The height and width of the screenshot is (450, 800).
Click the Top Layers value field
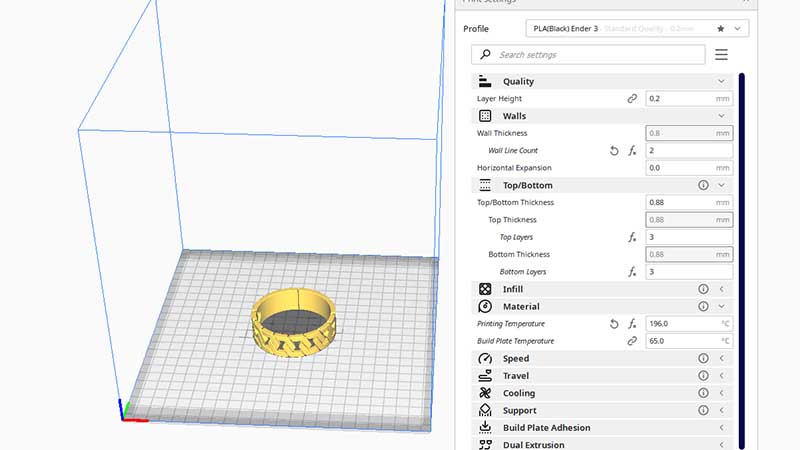(x=689, y=237)
